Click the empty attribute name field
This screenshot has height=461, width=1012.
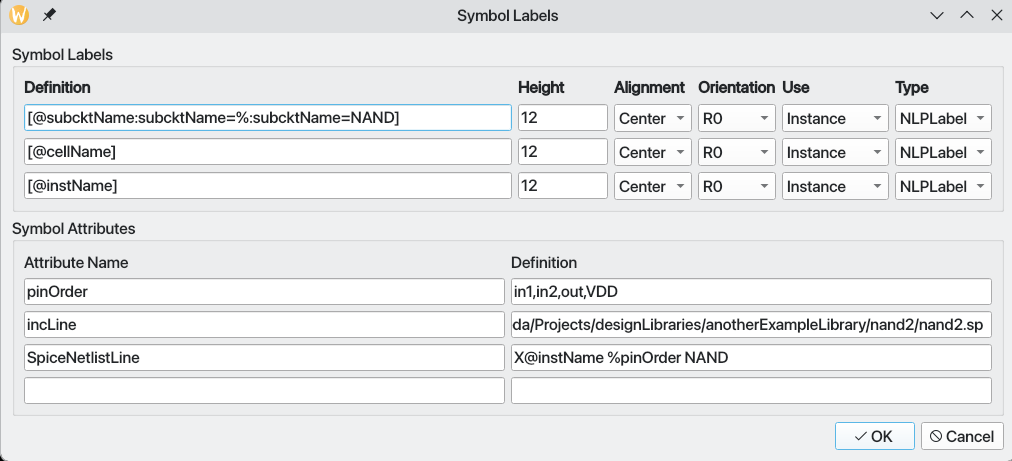(264, 391)
